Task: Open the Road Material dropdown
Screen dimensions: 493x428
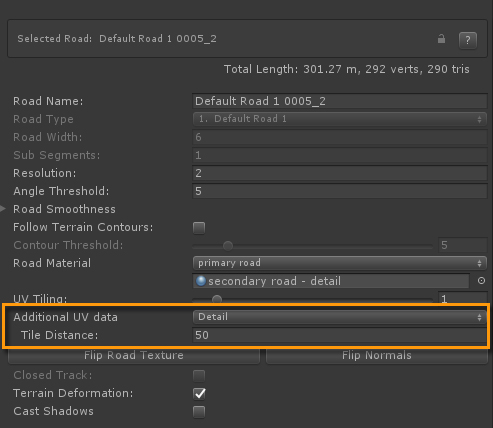Action: pyautogui.click(x=340, y=263)
